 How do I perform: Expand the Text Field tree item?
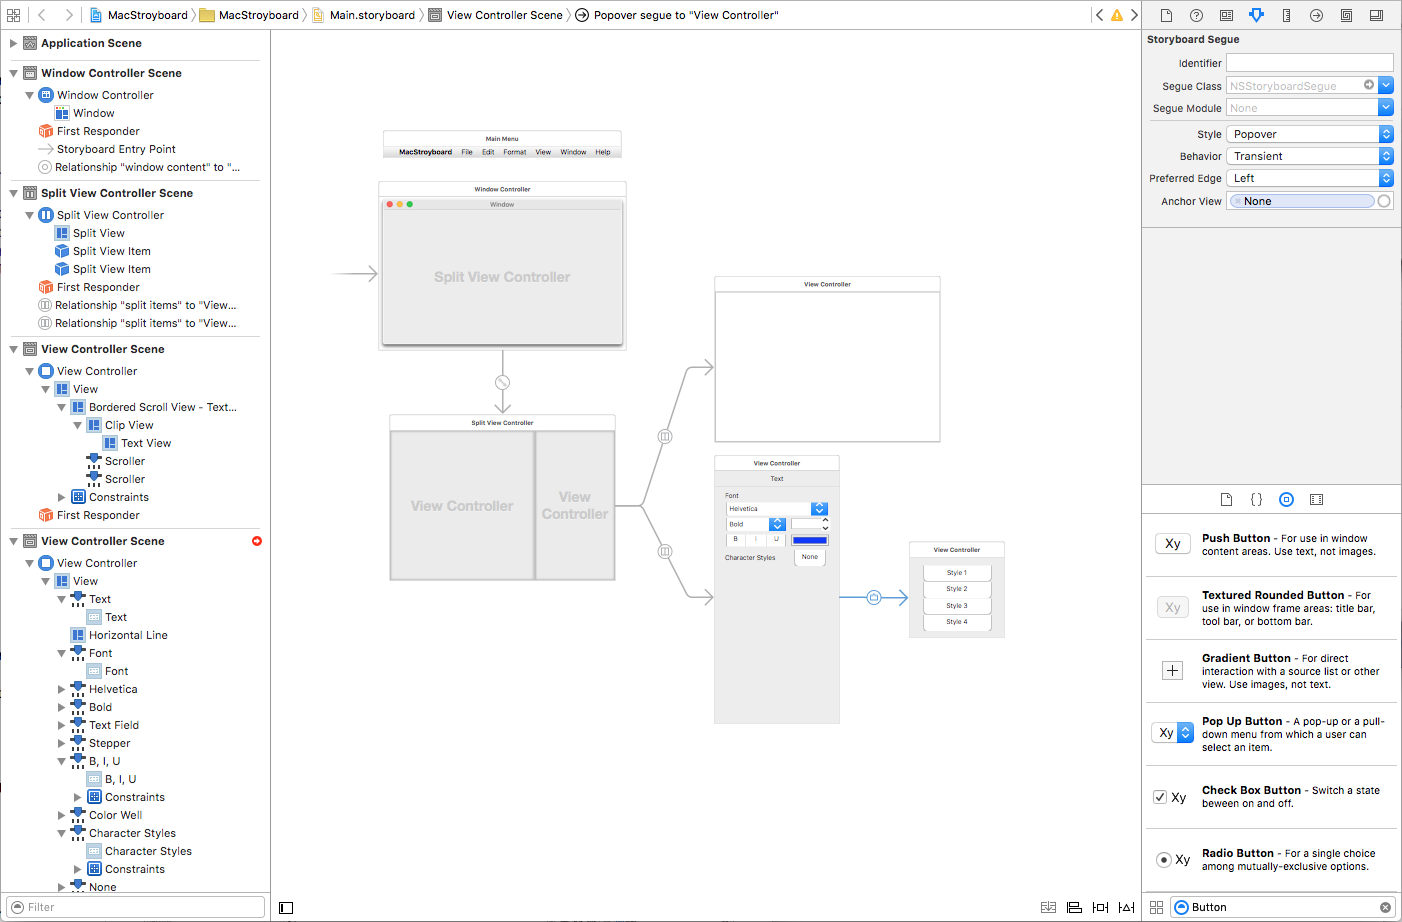click(x=60, y=724)
